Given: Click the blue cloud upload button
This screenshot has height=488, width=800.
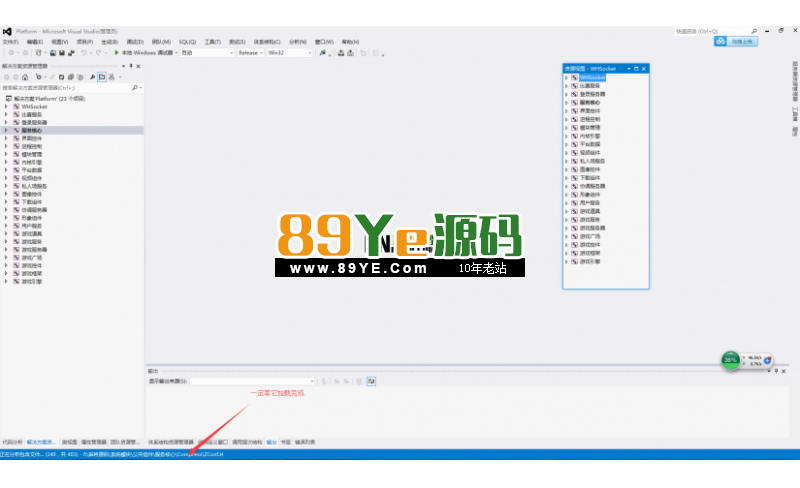Looking at the screenshot, I should [x=736, y=41].
